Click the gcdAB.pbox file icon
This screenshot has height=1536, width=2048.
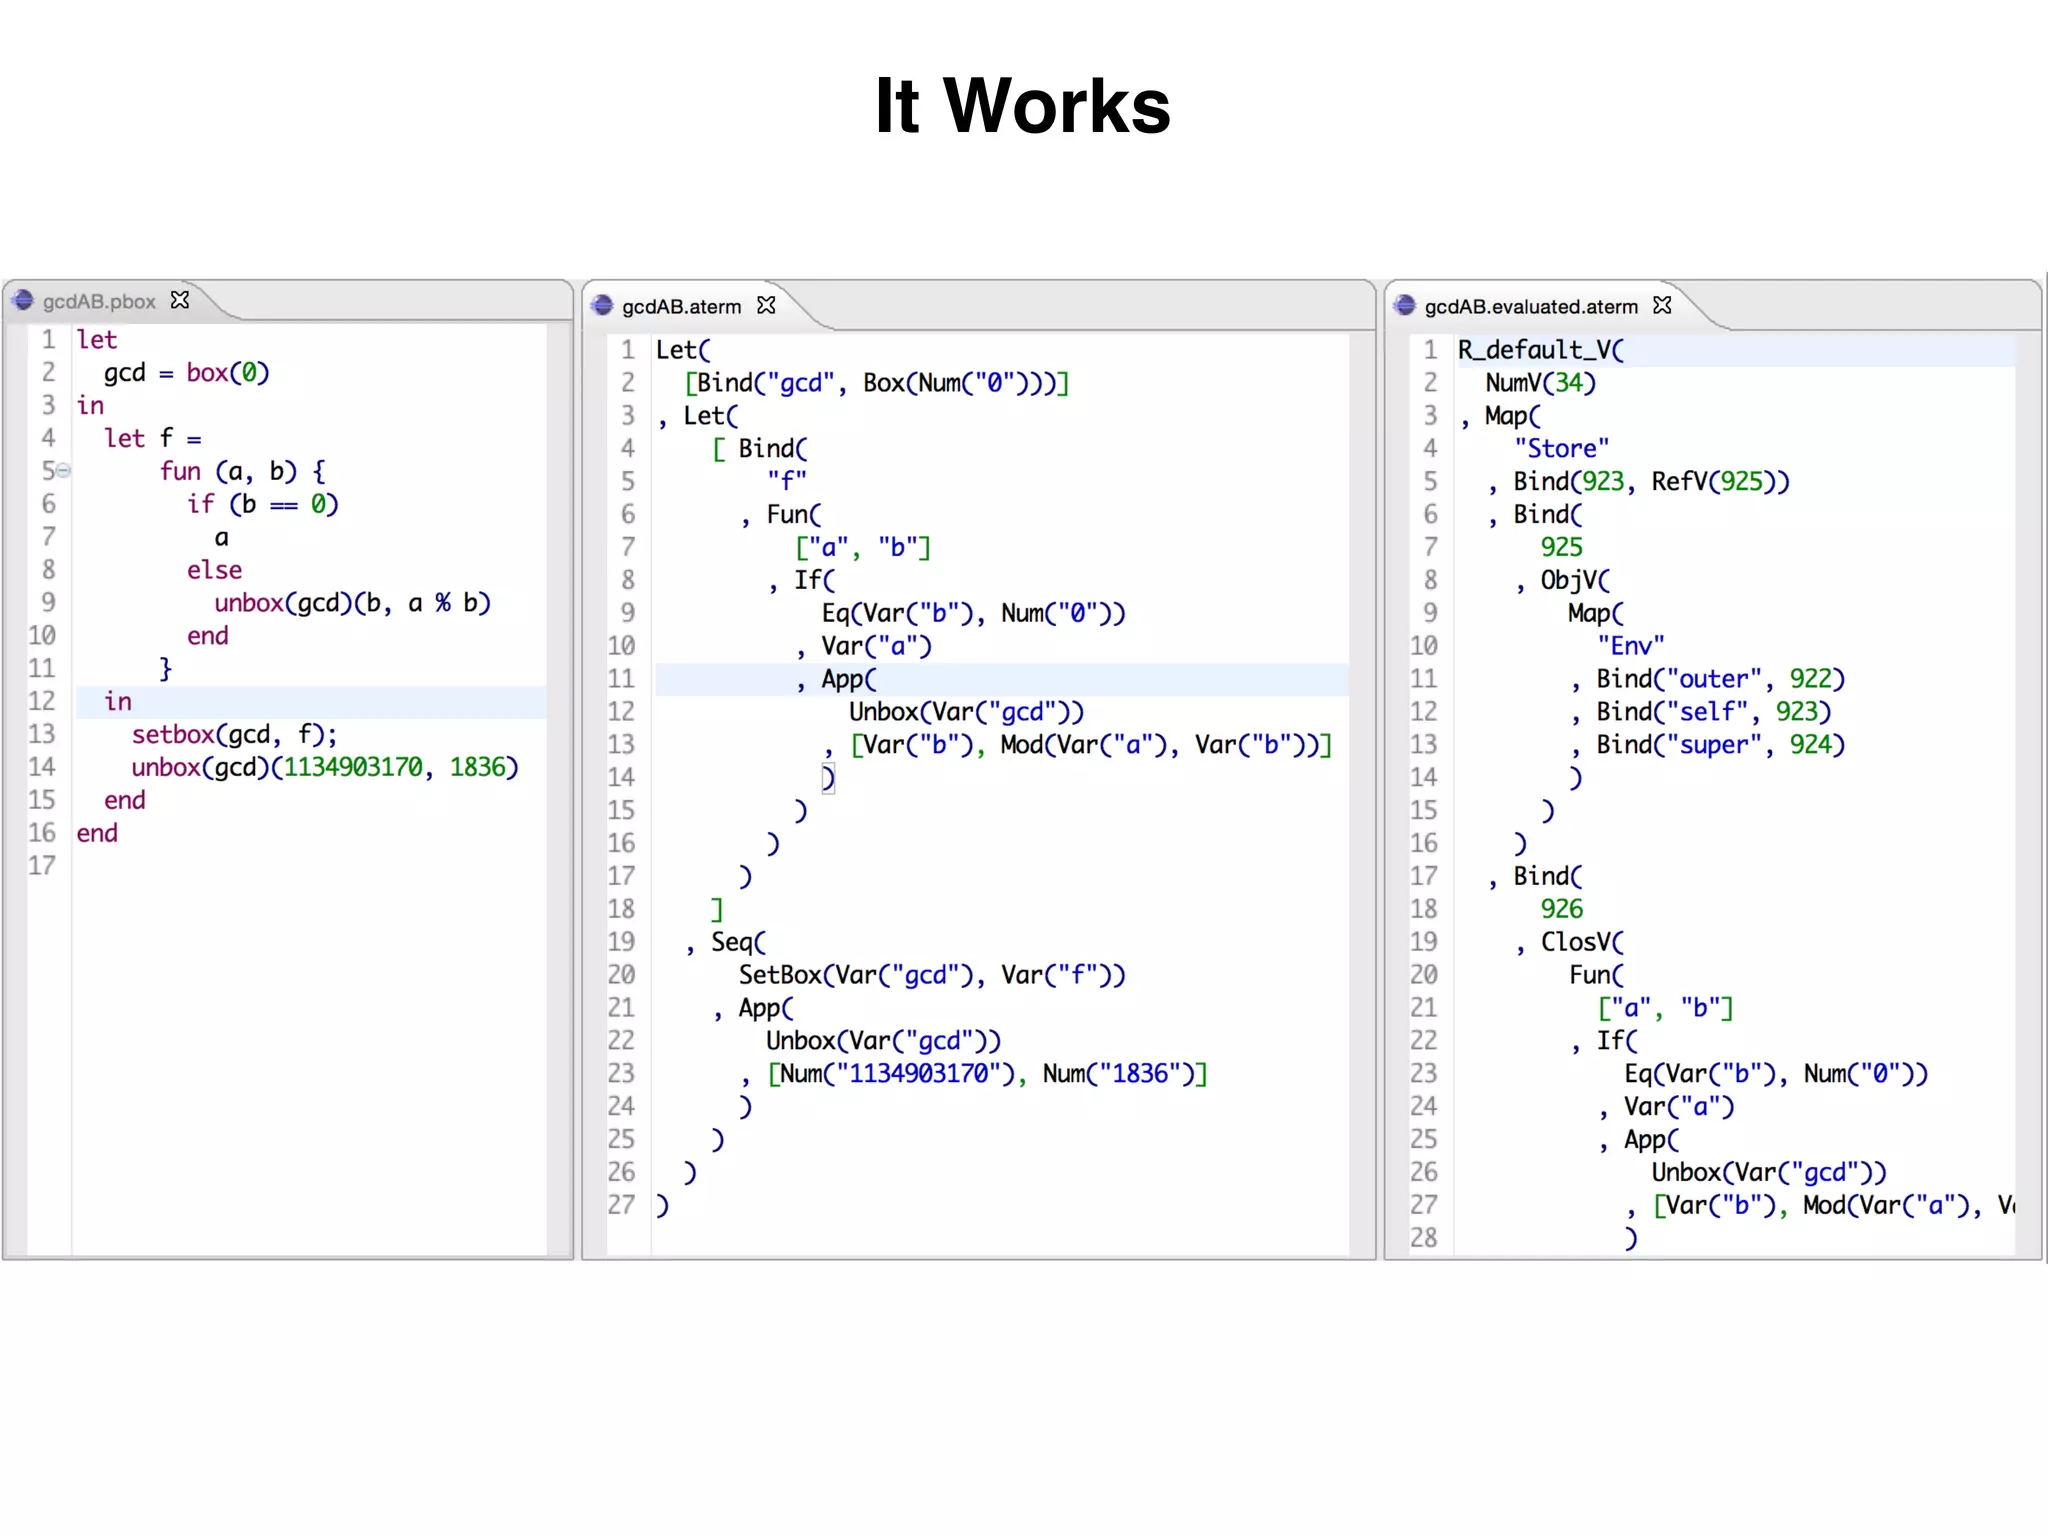(22, 300)
